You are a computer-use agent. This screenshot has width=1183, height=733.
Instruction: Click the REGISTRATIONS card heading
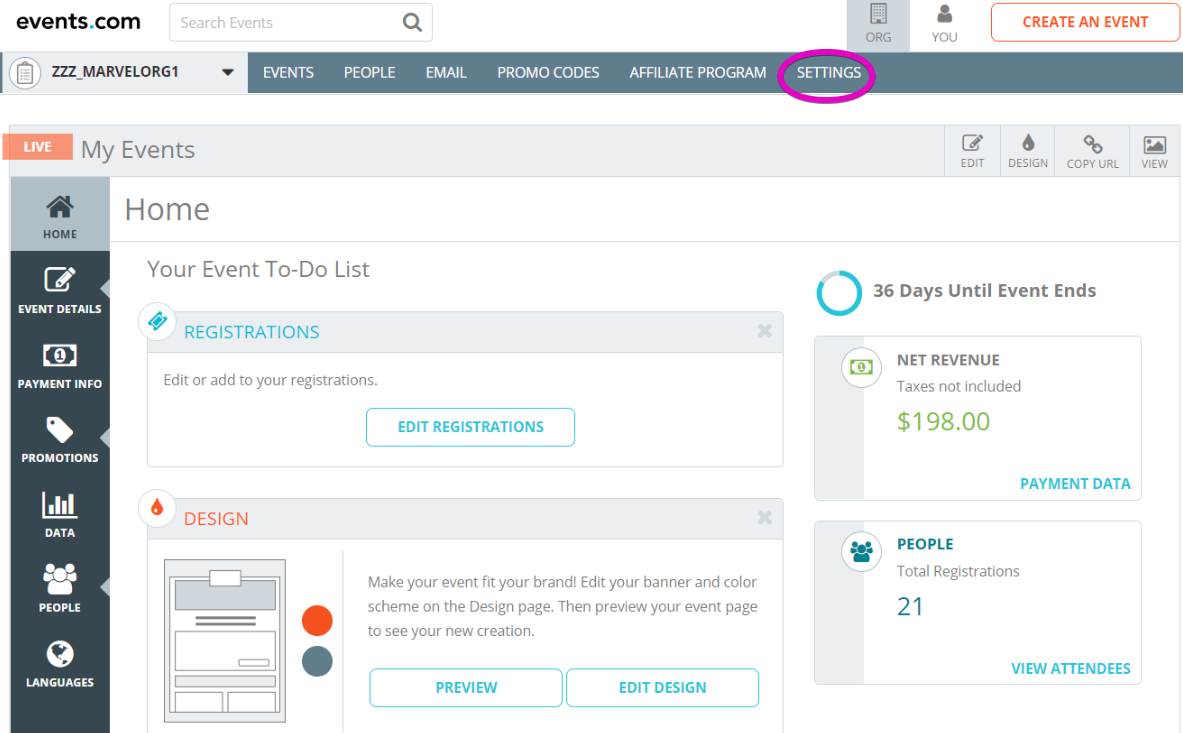point(251,333)
